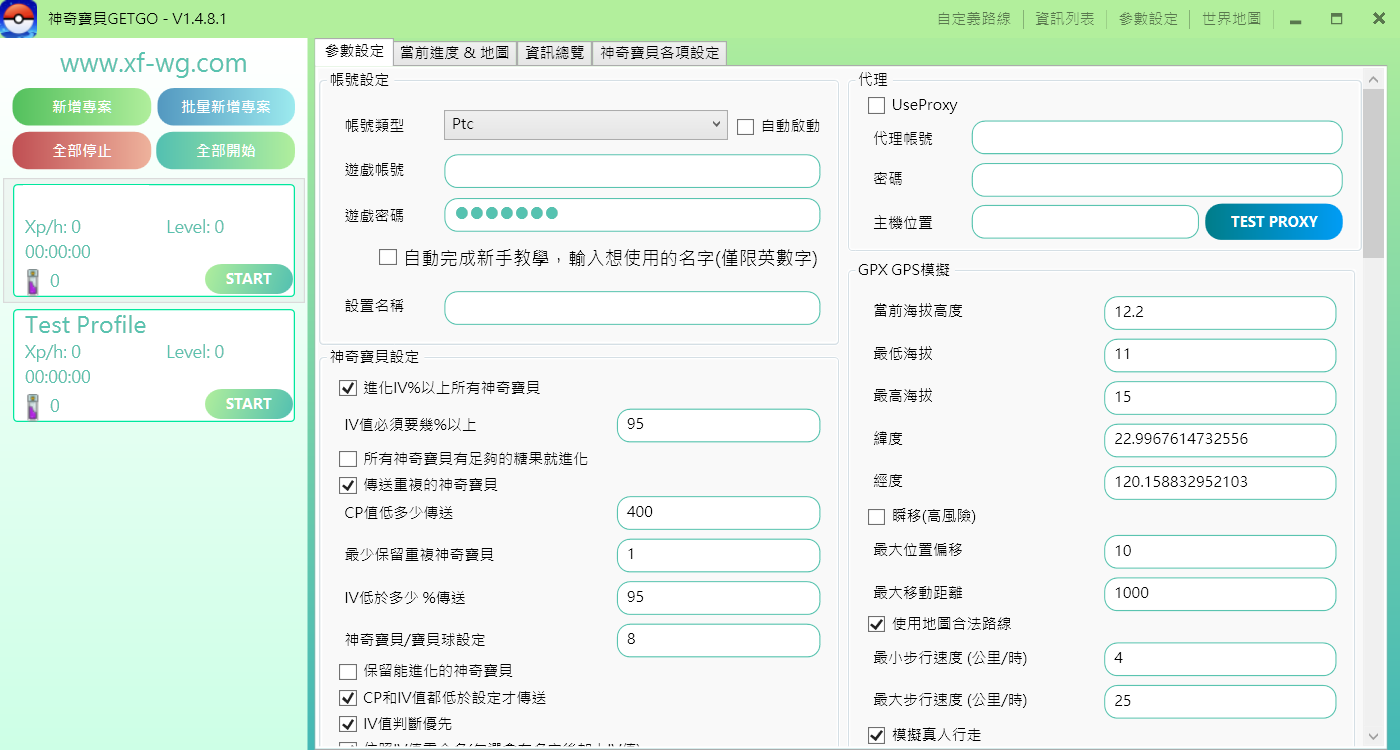Click the 最少保留重複神奇寶貝 field

(x=718, y=555)
